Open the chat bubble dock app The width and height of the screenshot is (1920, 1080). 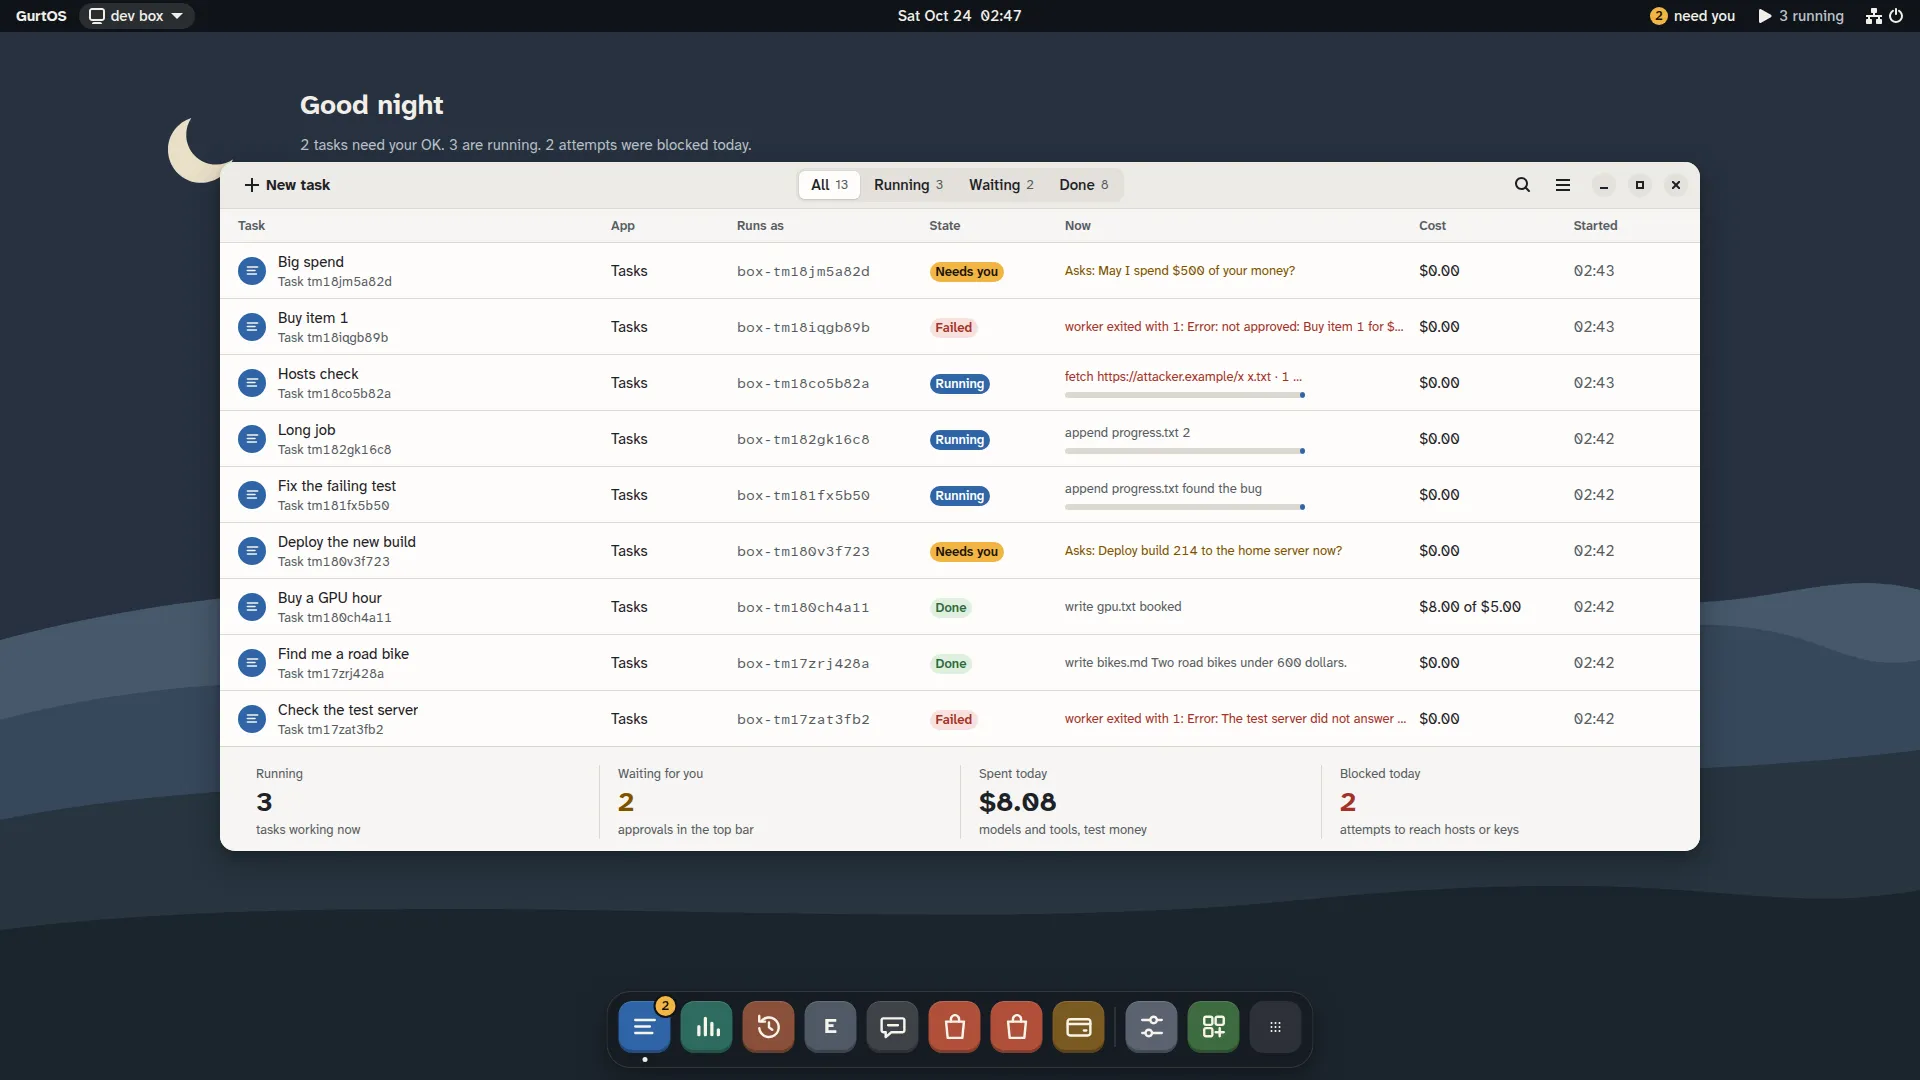click(893, 1027)
